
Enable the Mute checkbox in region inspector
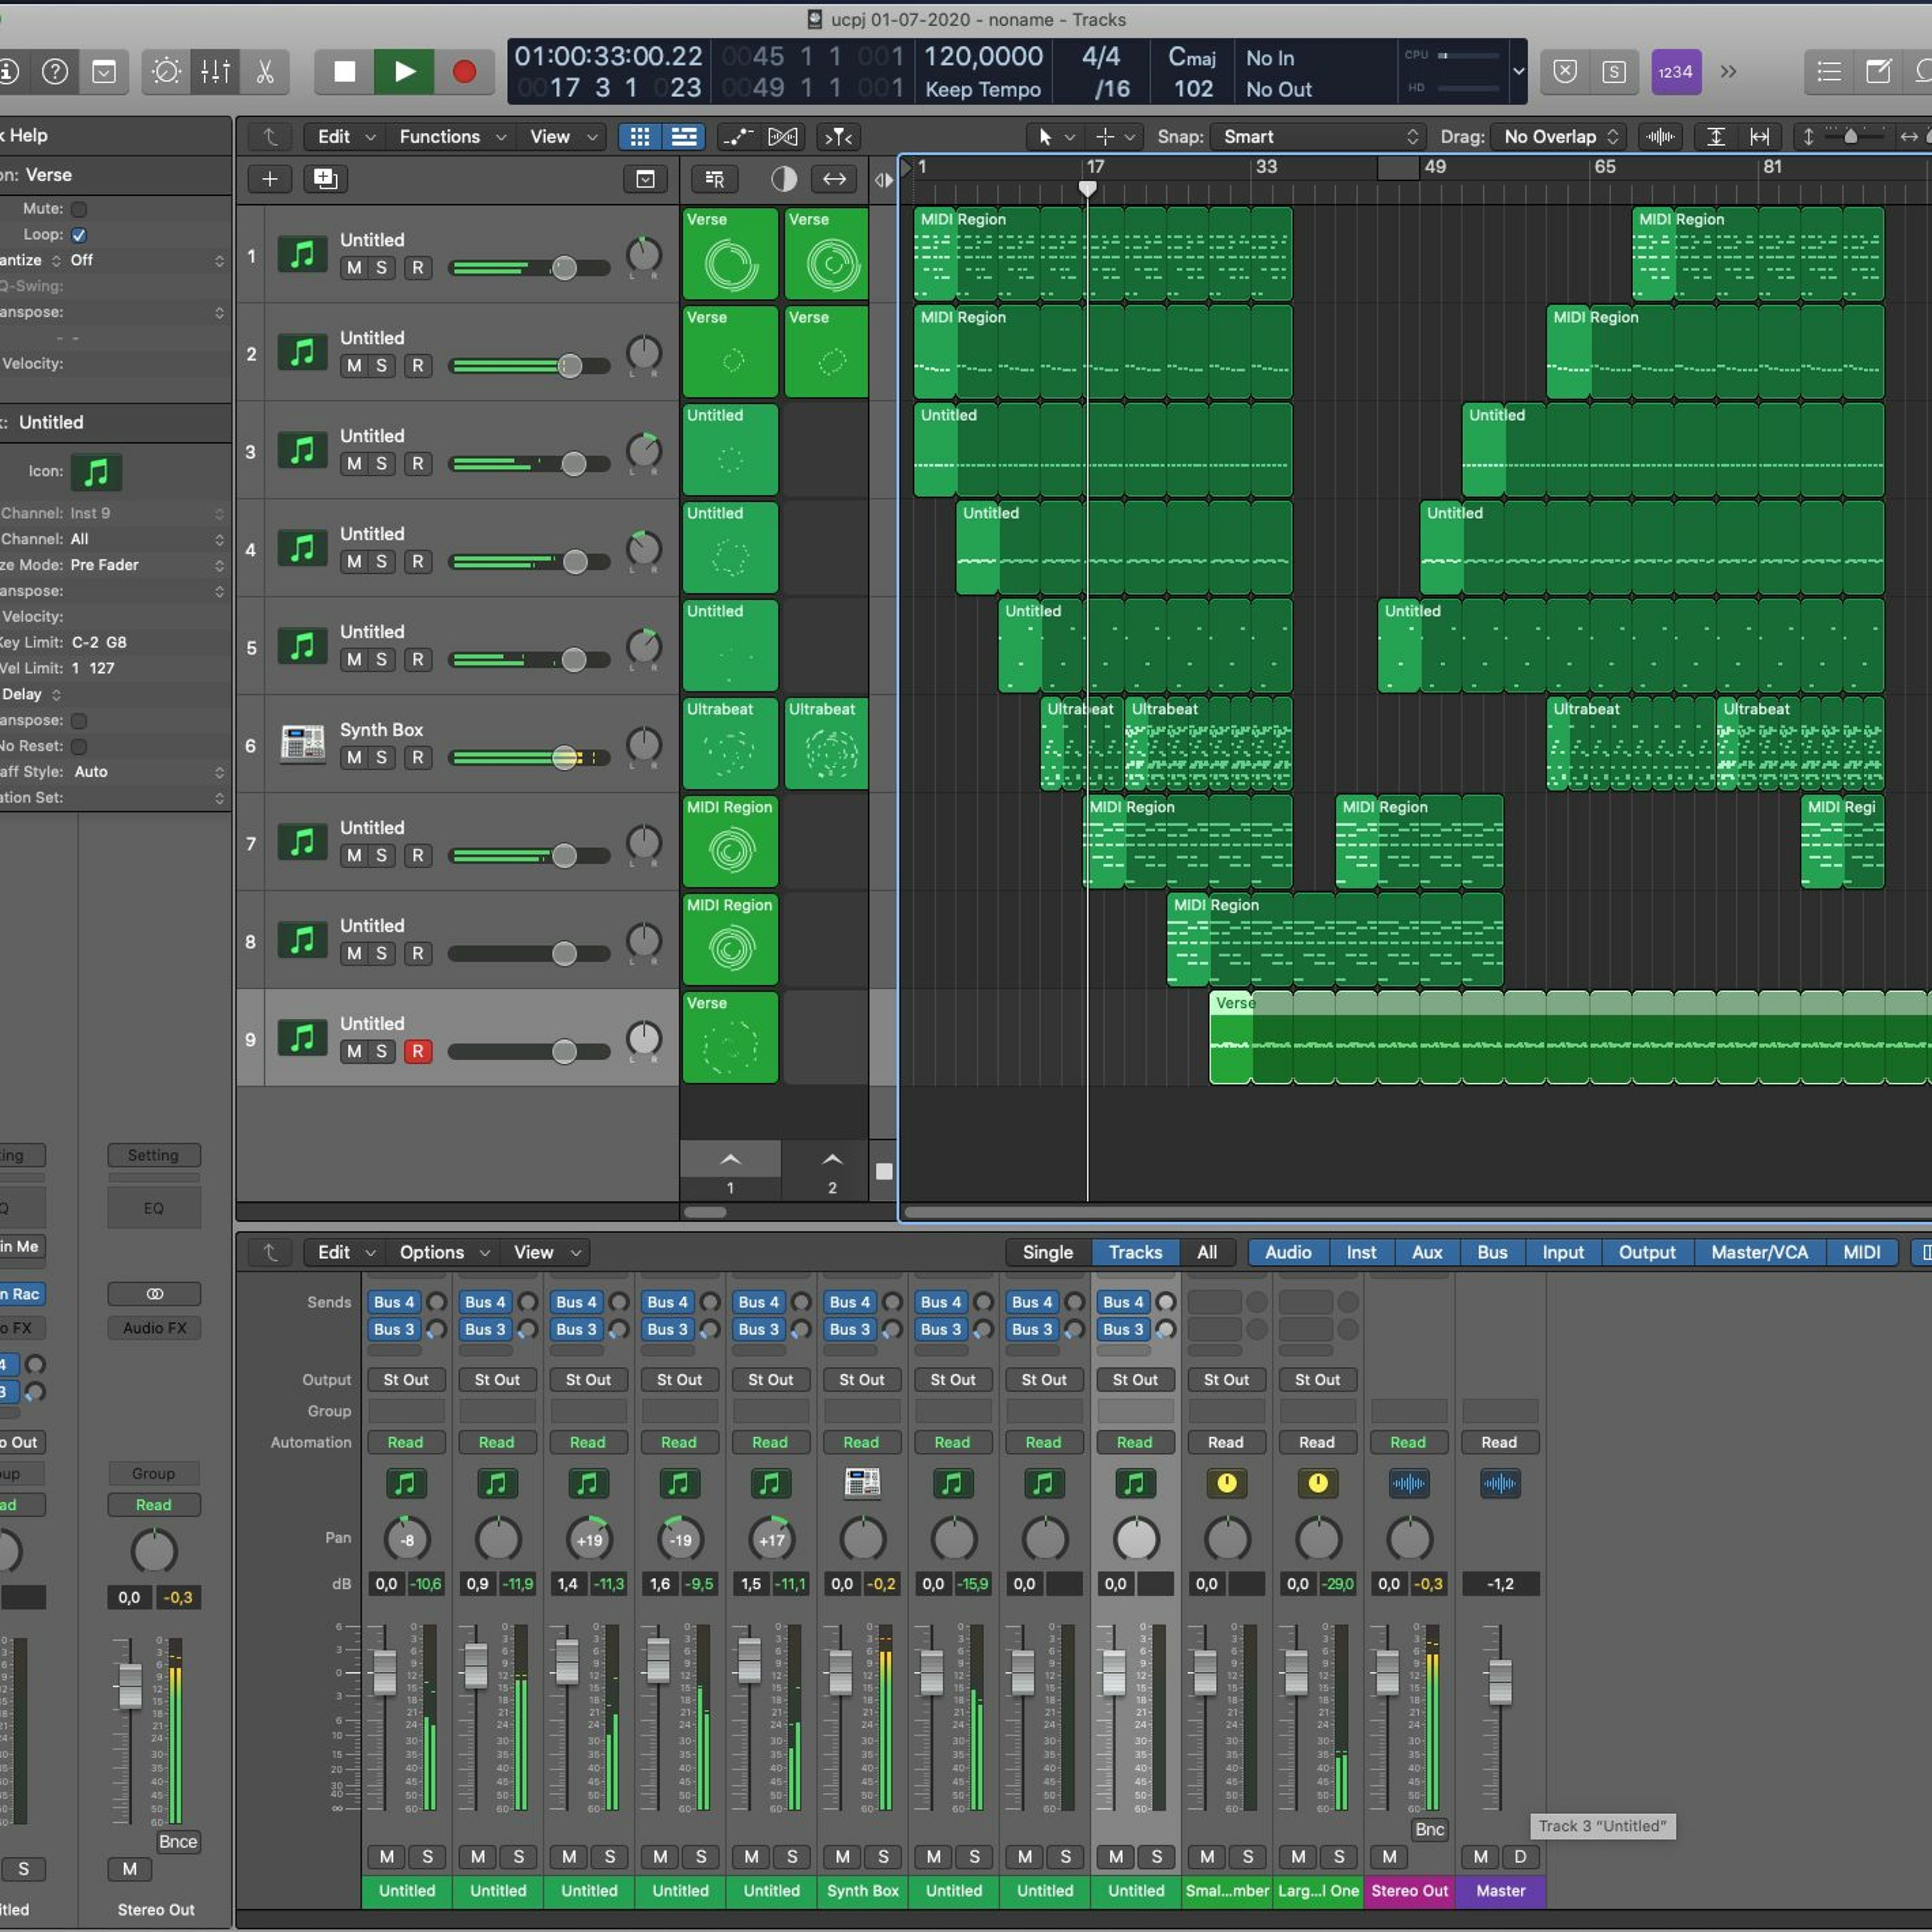click(79, 209)
